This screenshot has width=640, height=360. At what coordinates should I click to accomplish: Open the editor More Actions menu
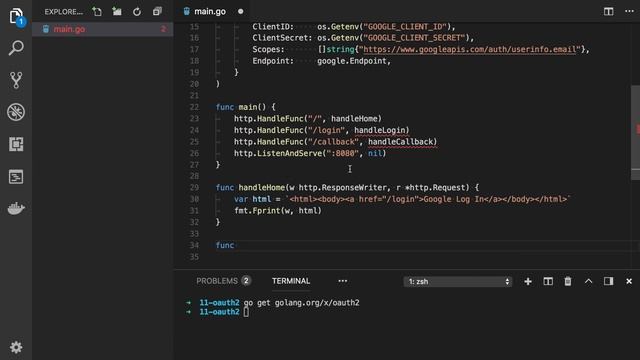tap(629, 11)
